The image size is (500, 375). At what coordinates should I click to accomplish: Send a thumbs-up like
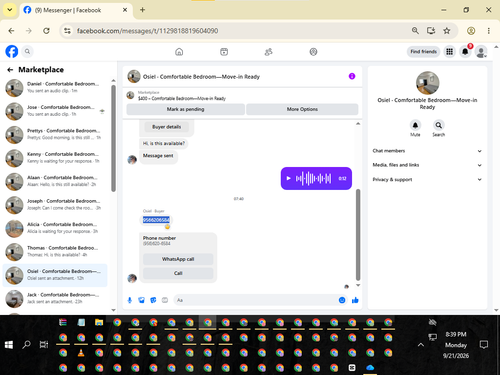[x=355, y=300]
